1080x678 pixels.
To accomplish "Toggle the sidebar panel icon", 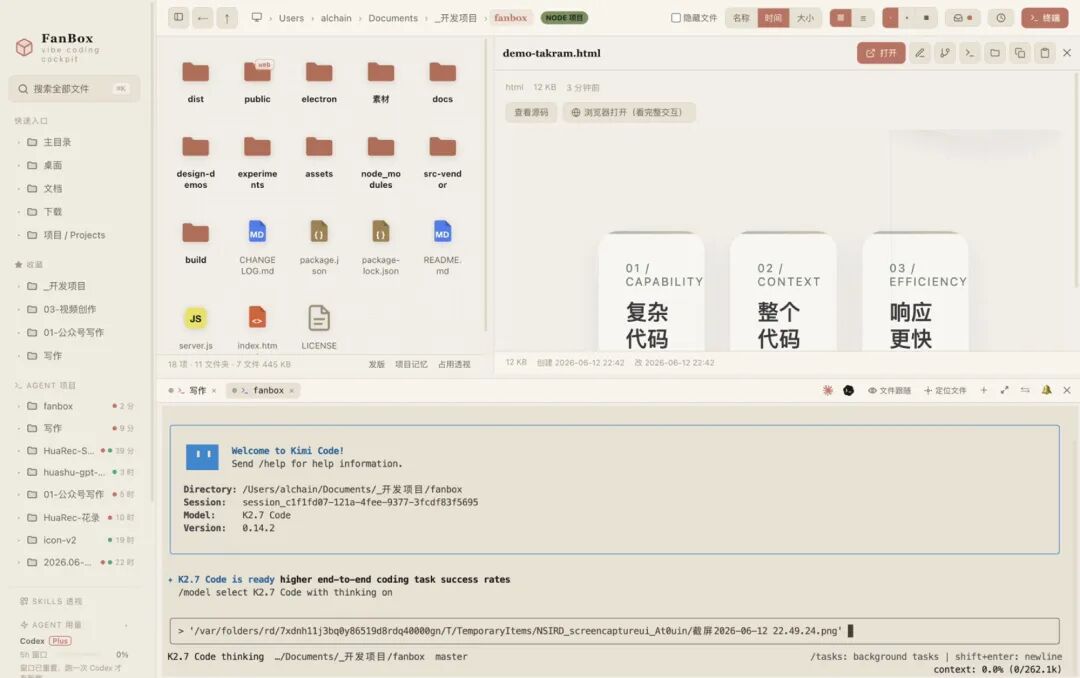I will pos(178,17).
